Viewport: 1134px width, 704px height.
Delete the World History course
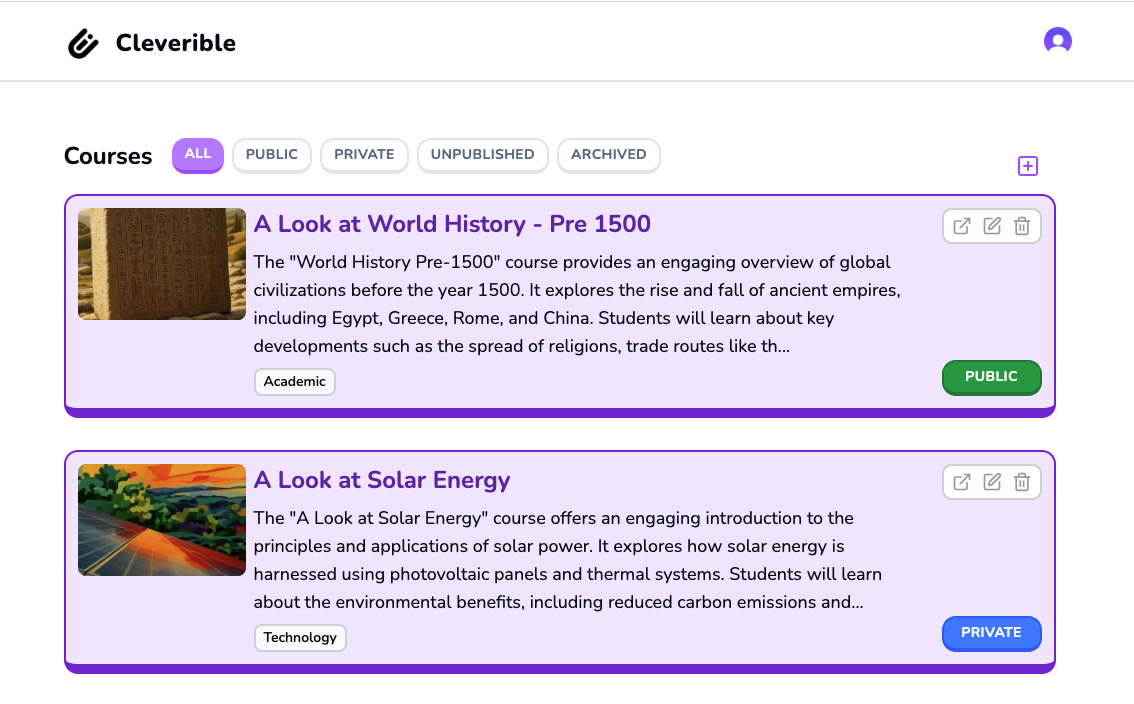[x=1022, y=226]
